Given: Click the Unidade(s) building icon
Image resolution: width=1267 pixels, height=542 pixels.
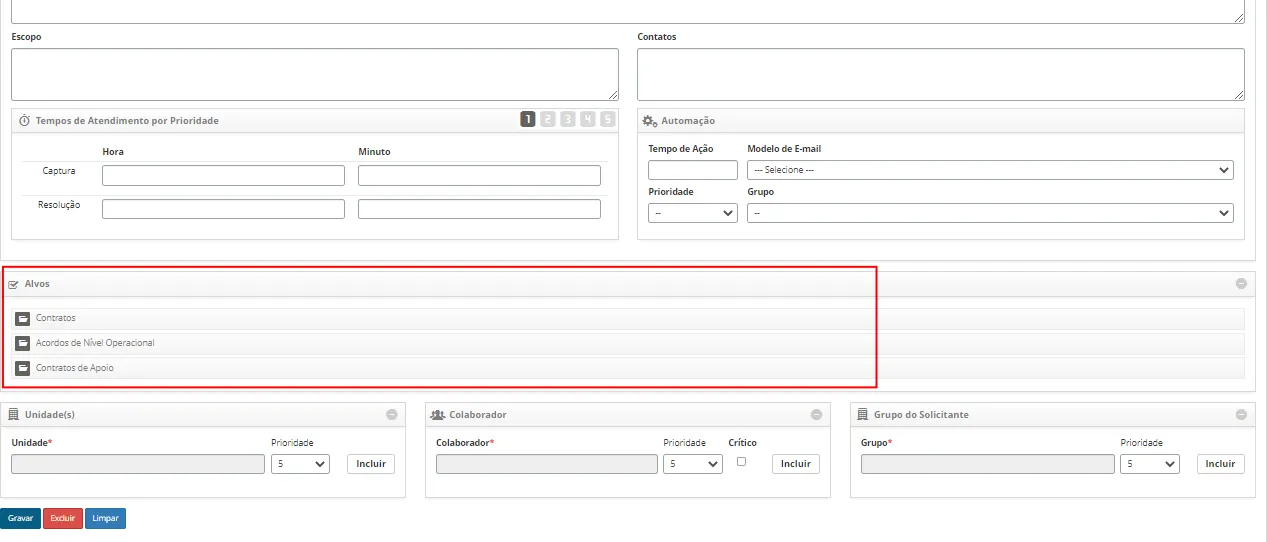Looking at the screenshot, I should coord(13,414).
